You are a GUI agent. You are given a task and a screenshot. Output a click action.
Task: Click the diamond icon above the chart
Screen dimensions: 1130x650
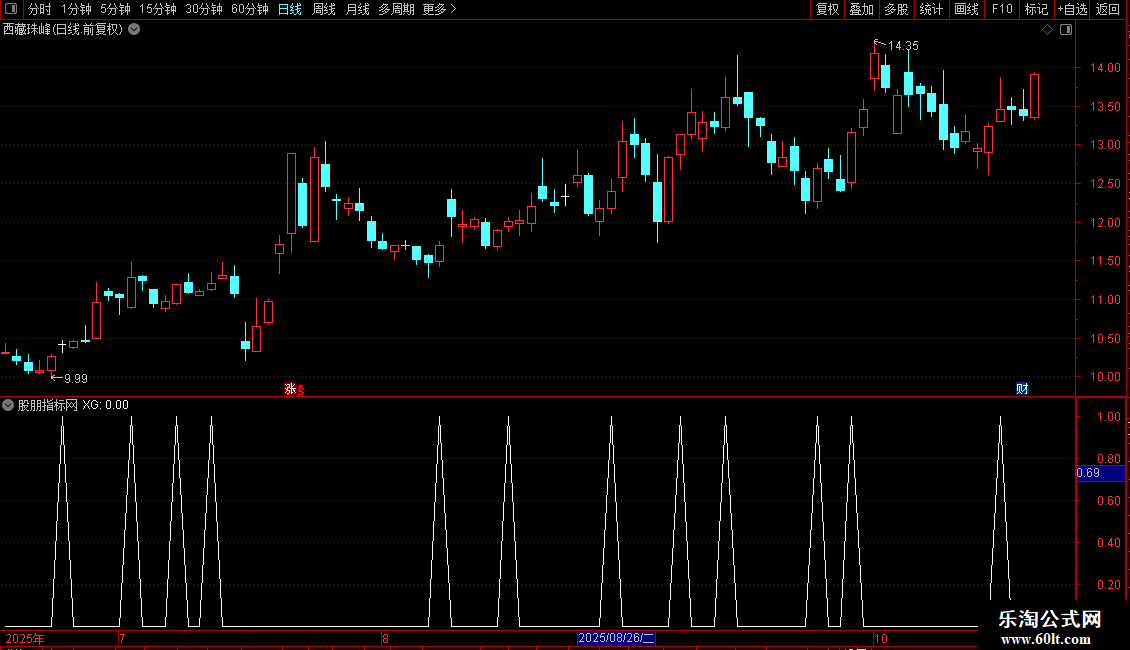[1048, 30]
